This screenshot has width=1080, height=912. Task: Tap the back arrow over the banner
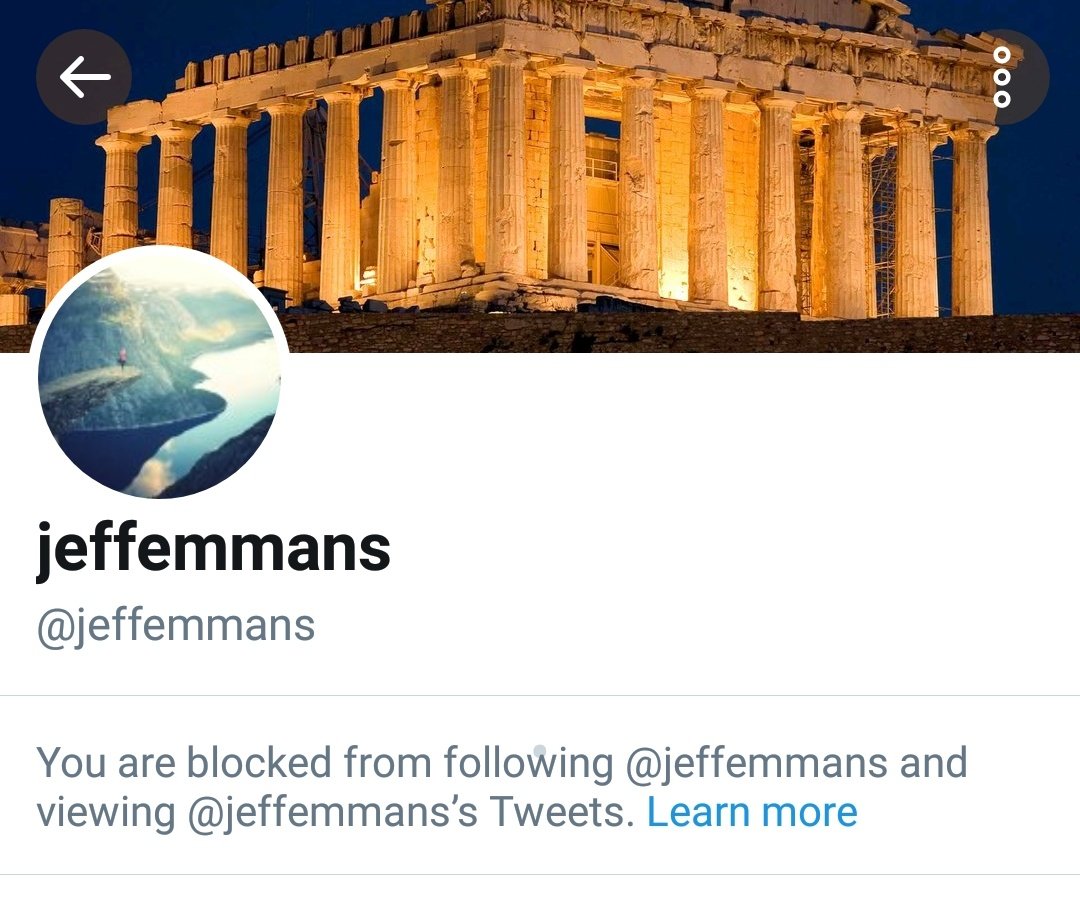tap(84, 76)
